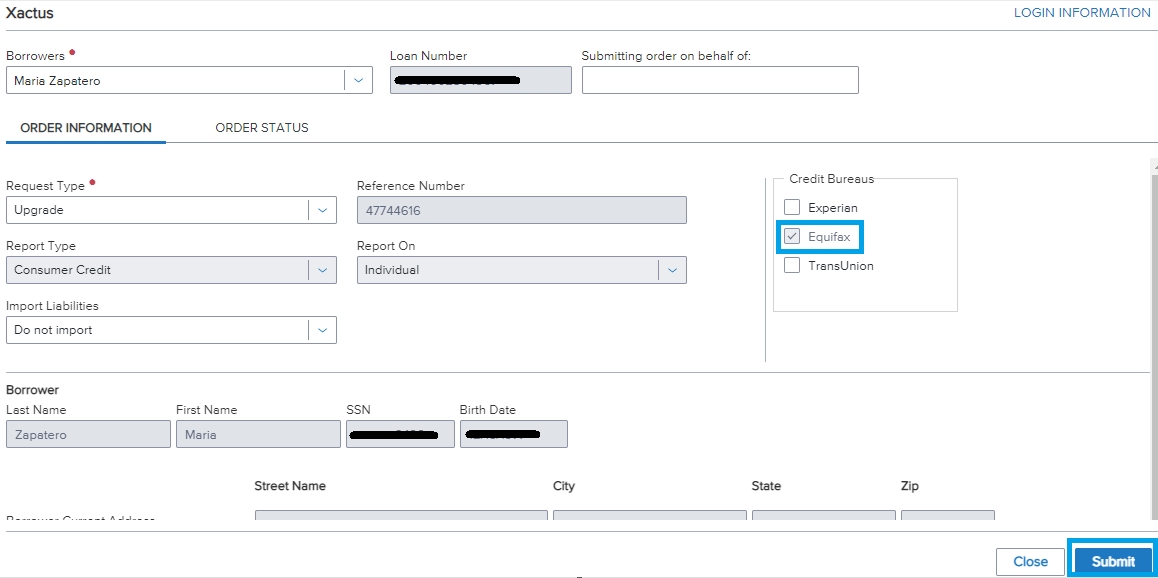
Task: Switch to the ORDER STATUS tab
Action: tap(262, 128)
